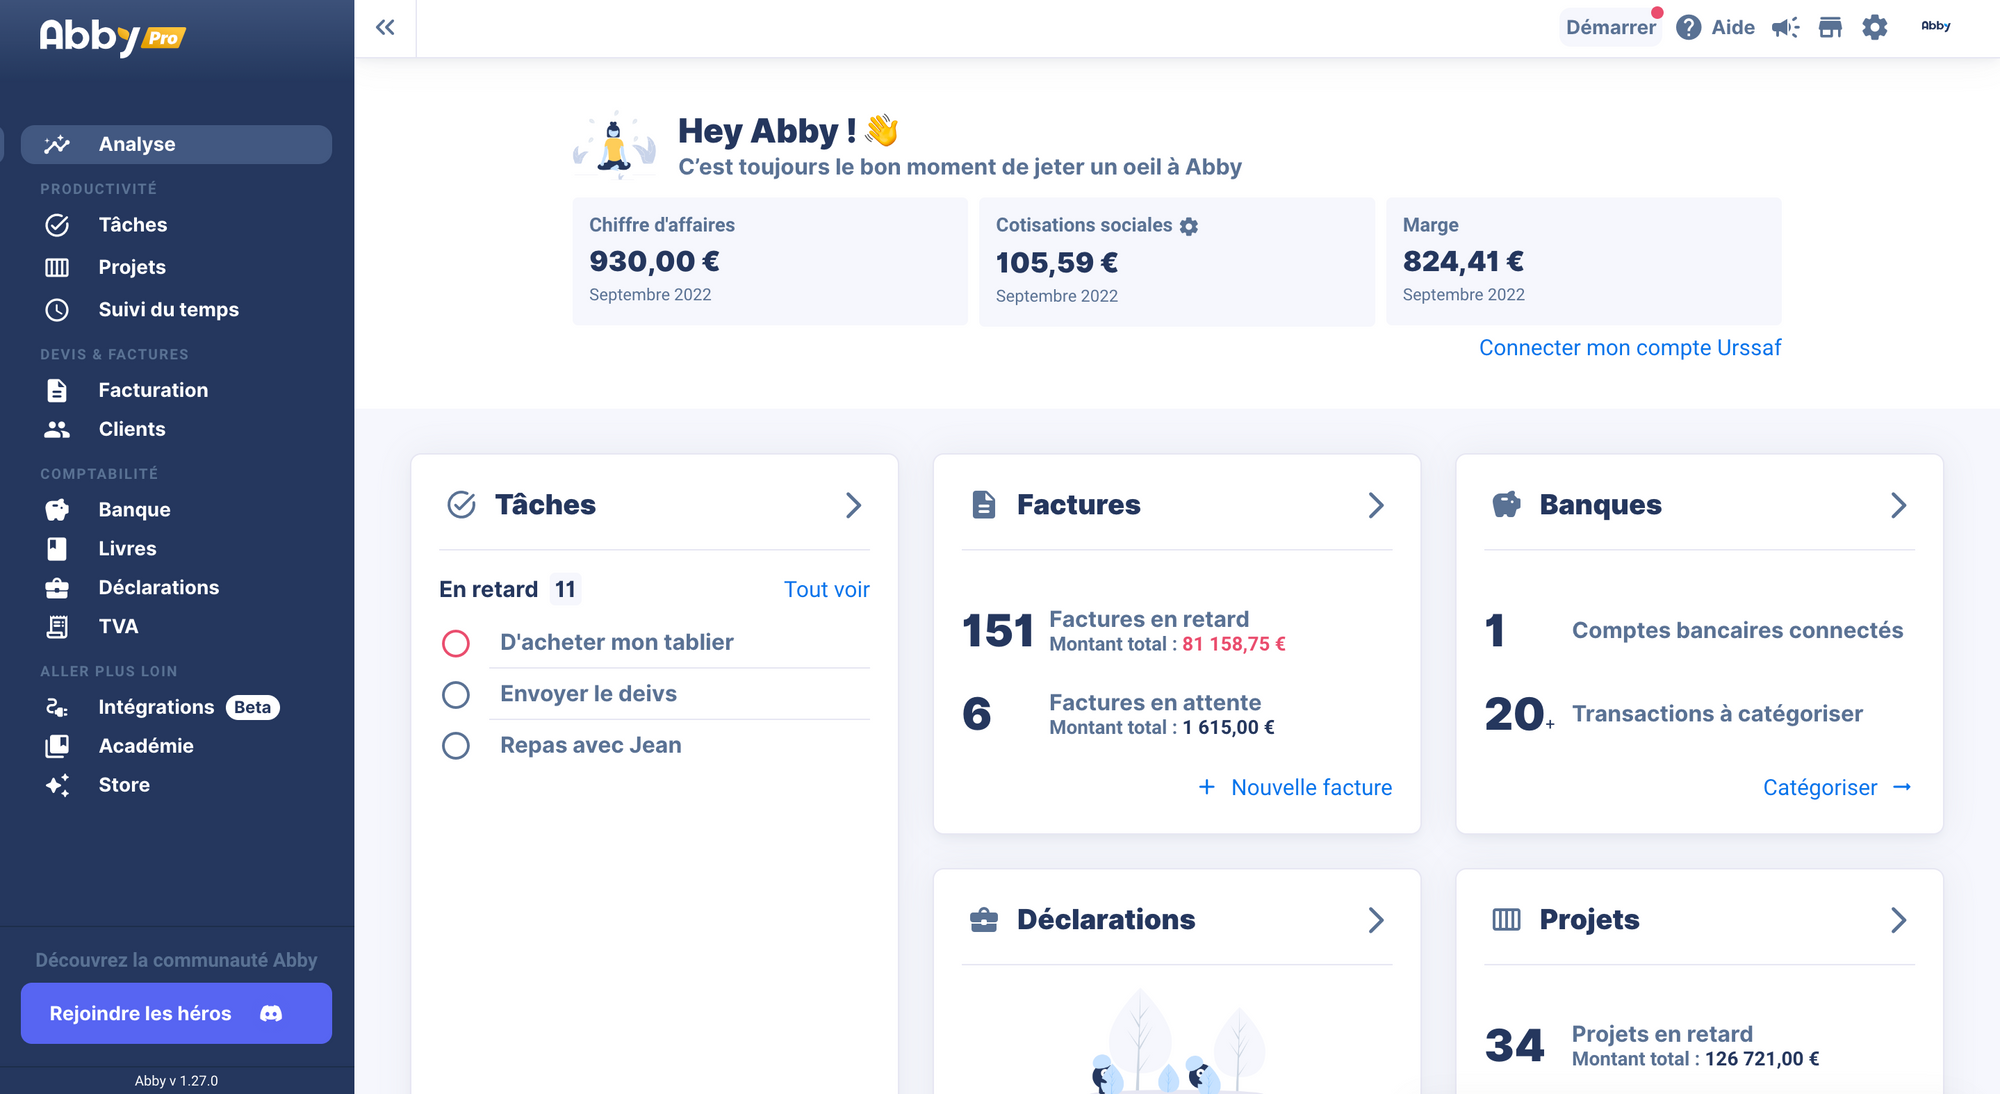This screenshot has height=1094, width=2000.
Task: Select Analyse in the sidebar
Action: point(137,144)
